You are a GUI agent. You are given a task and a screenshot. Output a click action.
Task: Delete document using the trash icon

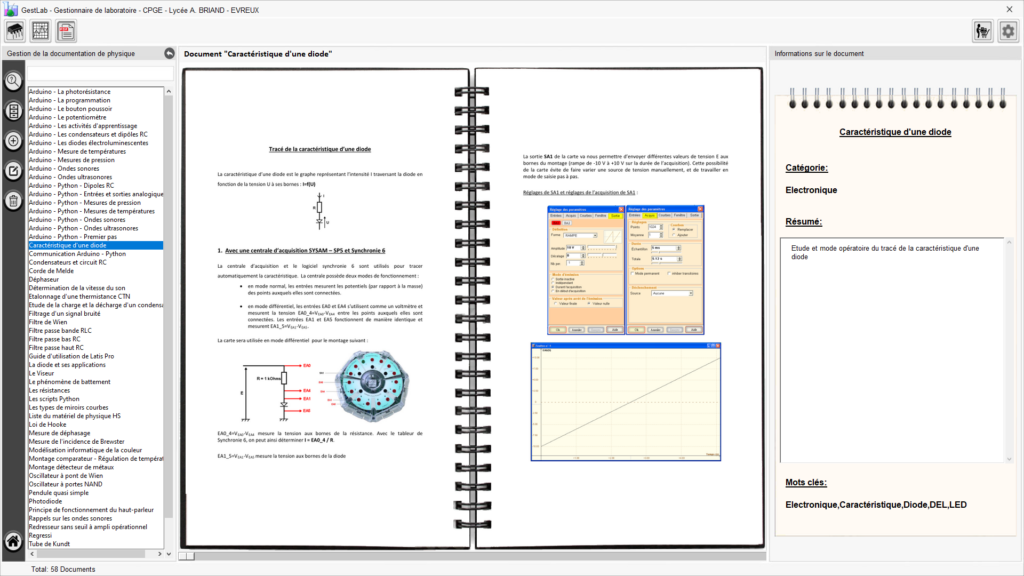14,201
